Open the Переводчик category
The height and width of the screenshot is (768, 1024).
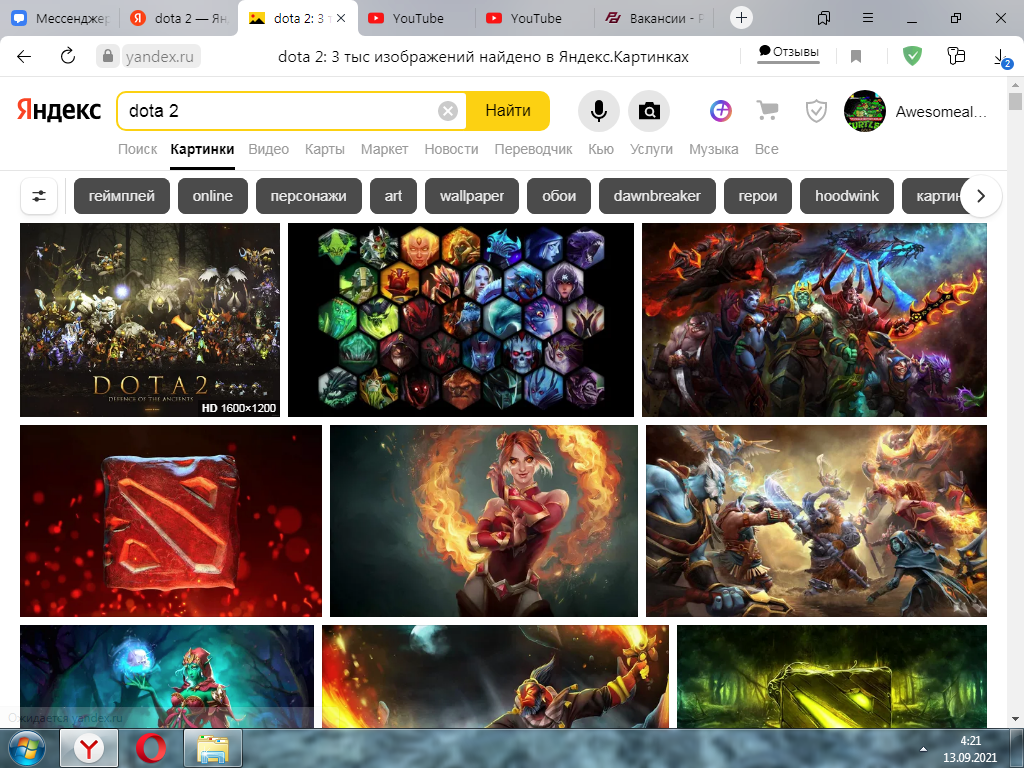(x=533, y=150)
